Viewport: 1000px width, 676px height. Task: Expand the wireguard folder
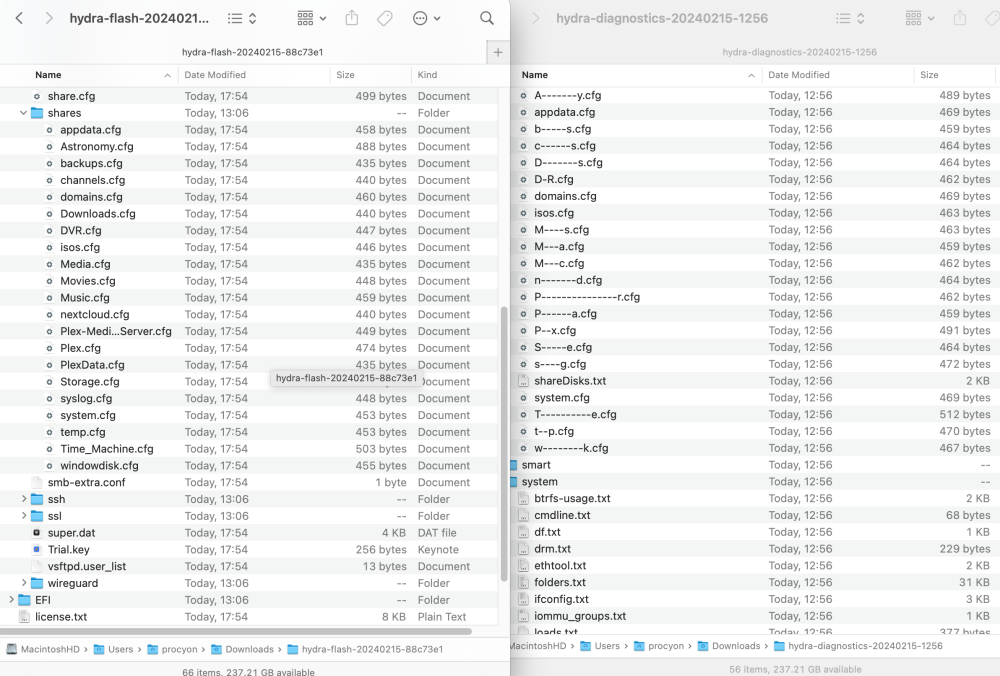click(24, 583)
